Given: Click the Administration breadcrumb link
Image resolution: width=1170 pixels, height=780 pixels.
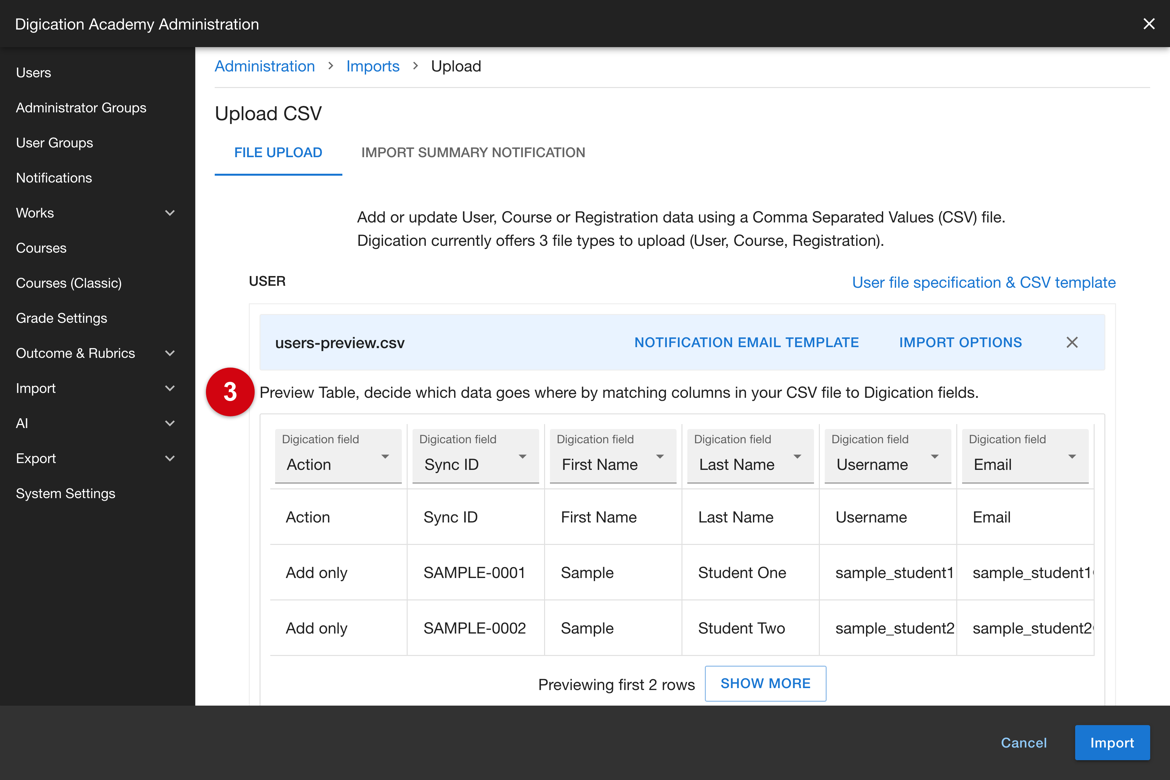Looking at the screenshot, I should click(x=264, y=66).
